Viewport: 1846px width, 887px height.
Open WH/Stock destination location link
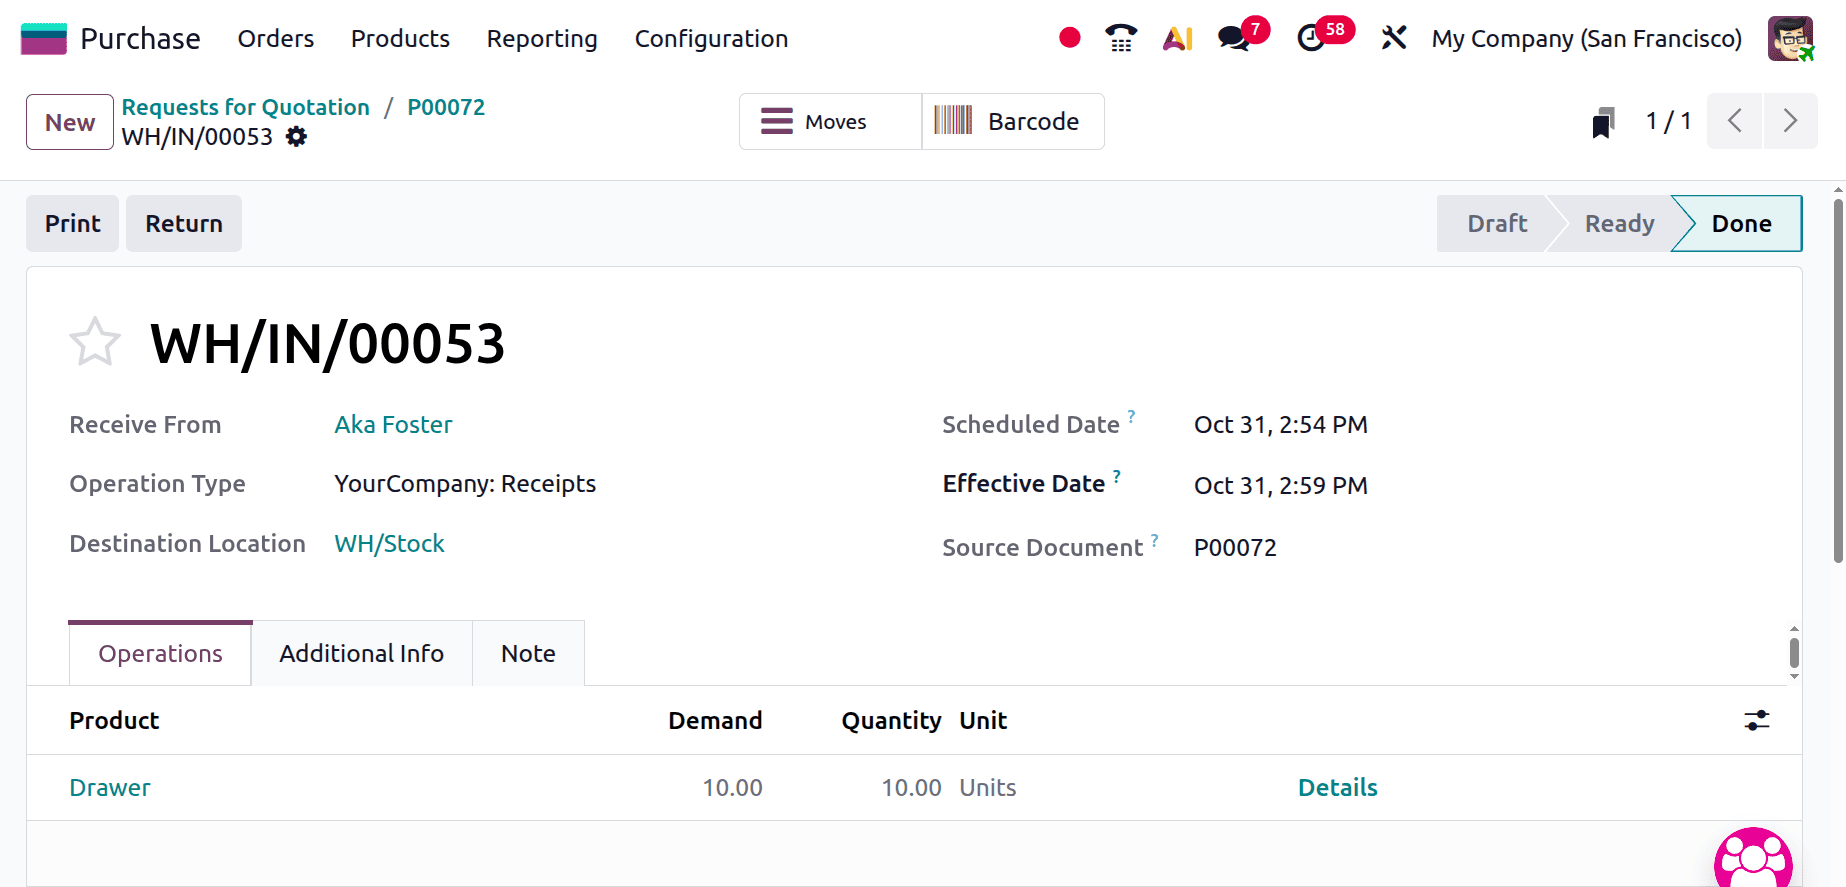coord(389,544)
